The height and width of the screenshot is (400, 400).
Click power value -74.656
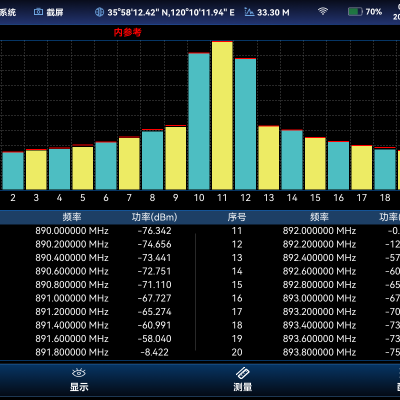pyautogui.click(x=155, y=244)
